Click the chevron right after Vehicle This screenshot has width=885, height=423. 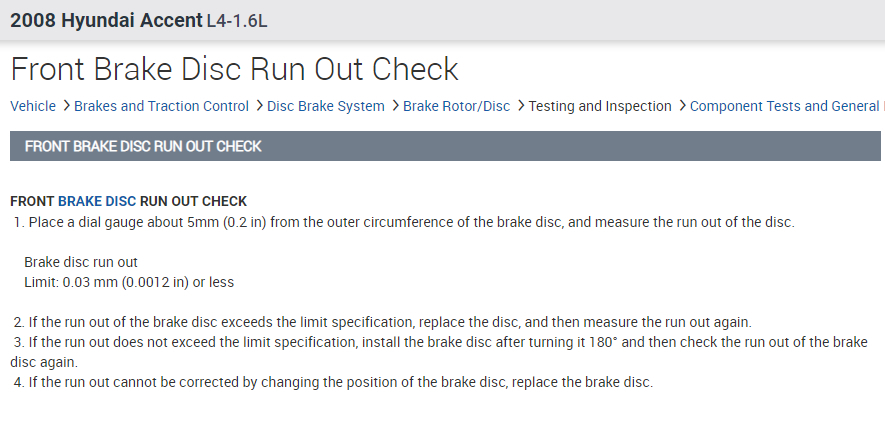coord(66,105)
